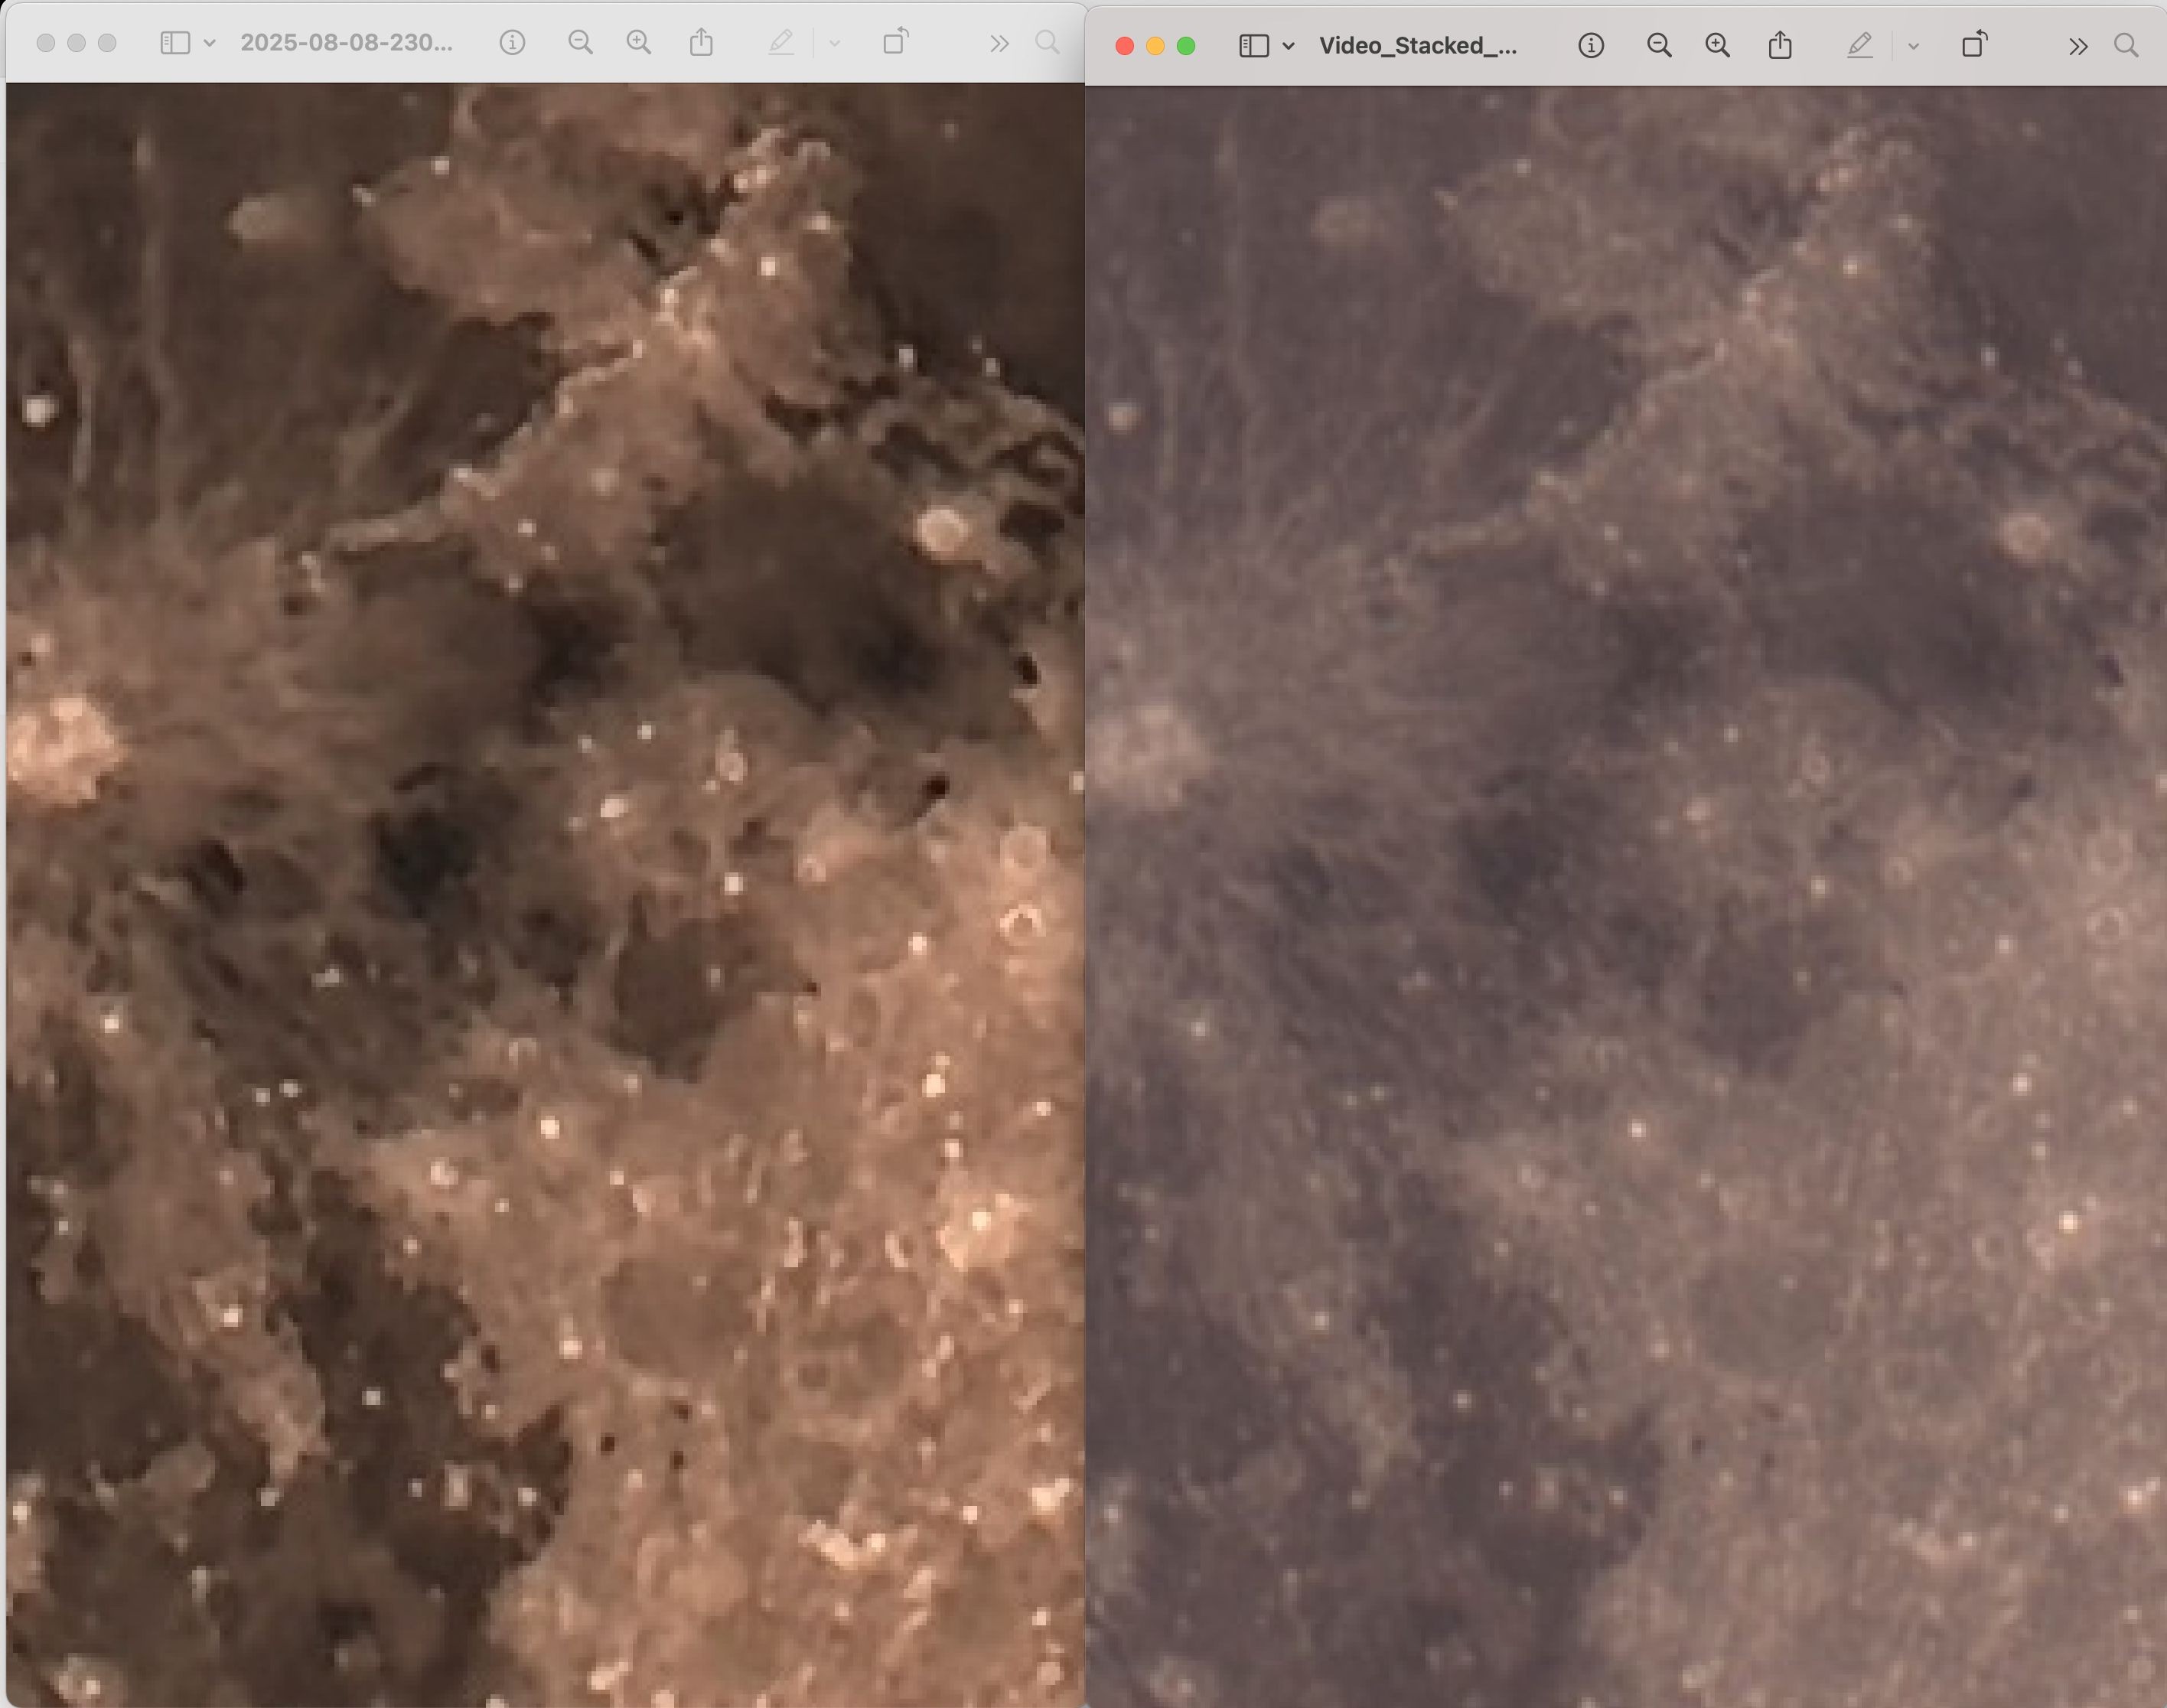
Task: Zoom in on Video_Stacked image
Action: coord(1718,46)
